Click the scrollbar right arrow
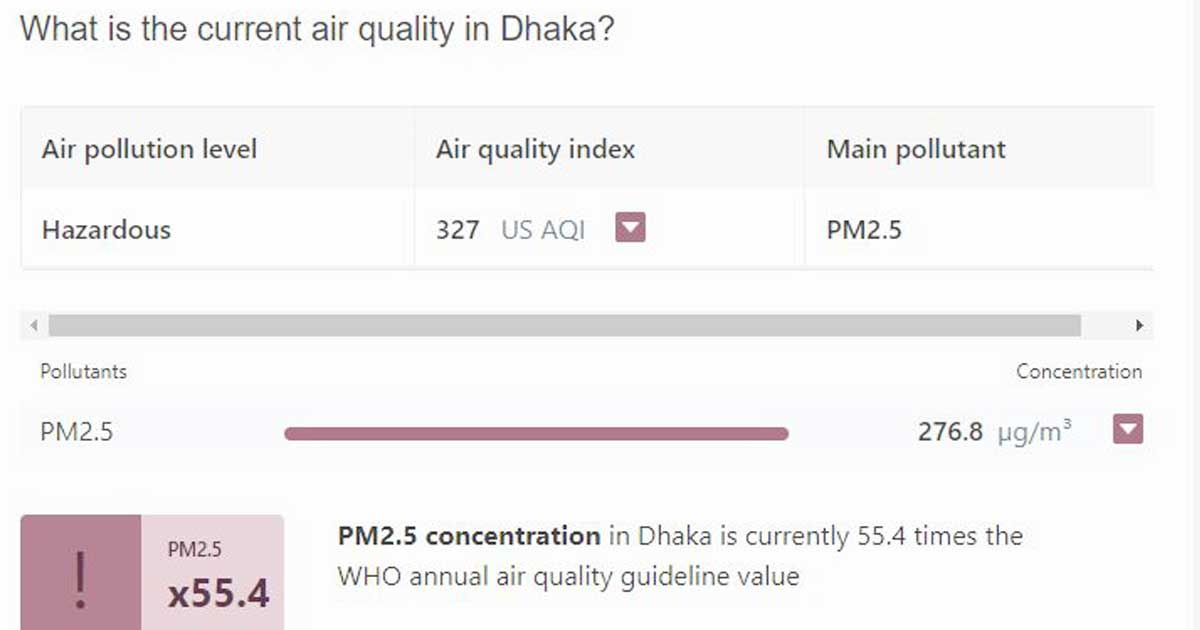 1139,326
